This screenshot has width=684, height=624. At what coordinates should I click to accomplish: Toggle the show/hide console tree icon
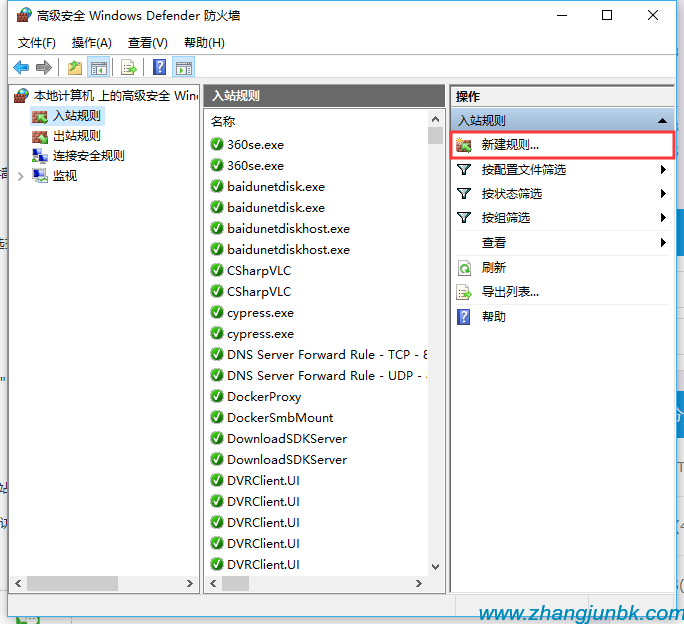tap(99, 68)
